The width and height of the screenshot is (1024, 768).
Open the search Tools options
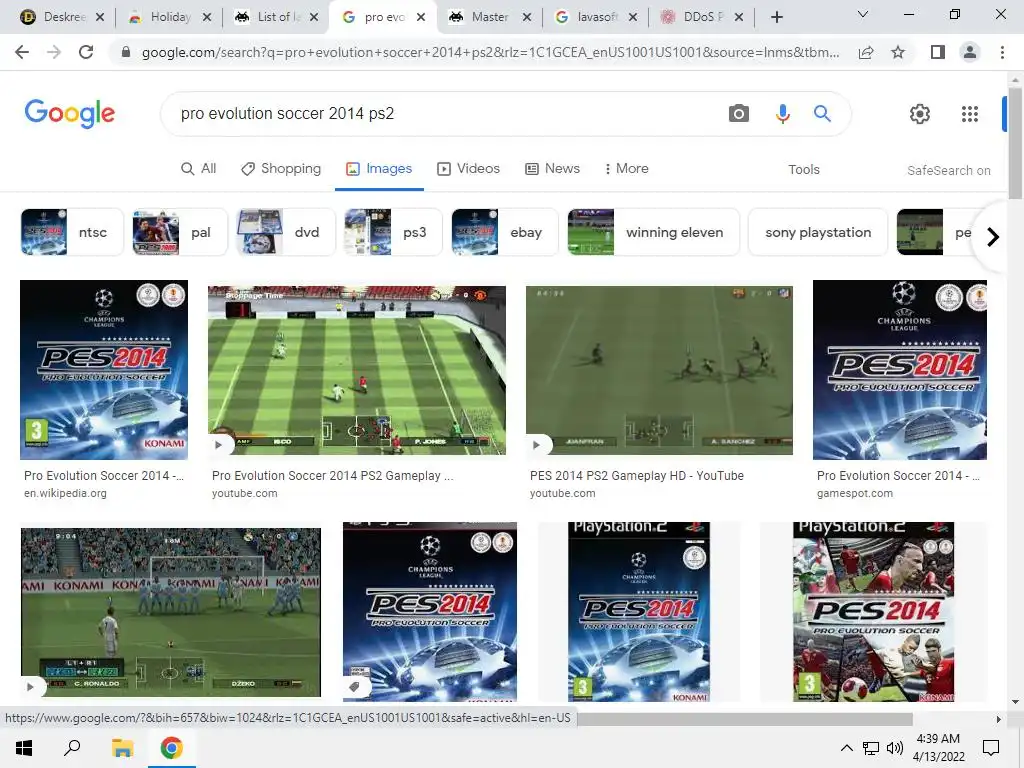tap(803, 170)
